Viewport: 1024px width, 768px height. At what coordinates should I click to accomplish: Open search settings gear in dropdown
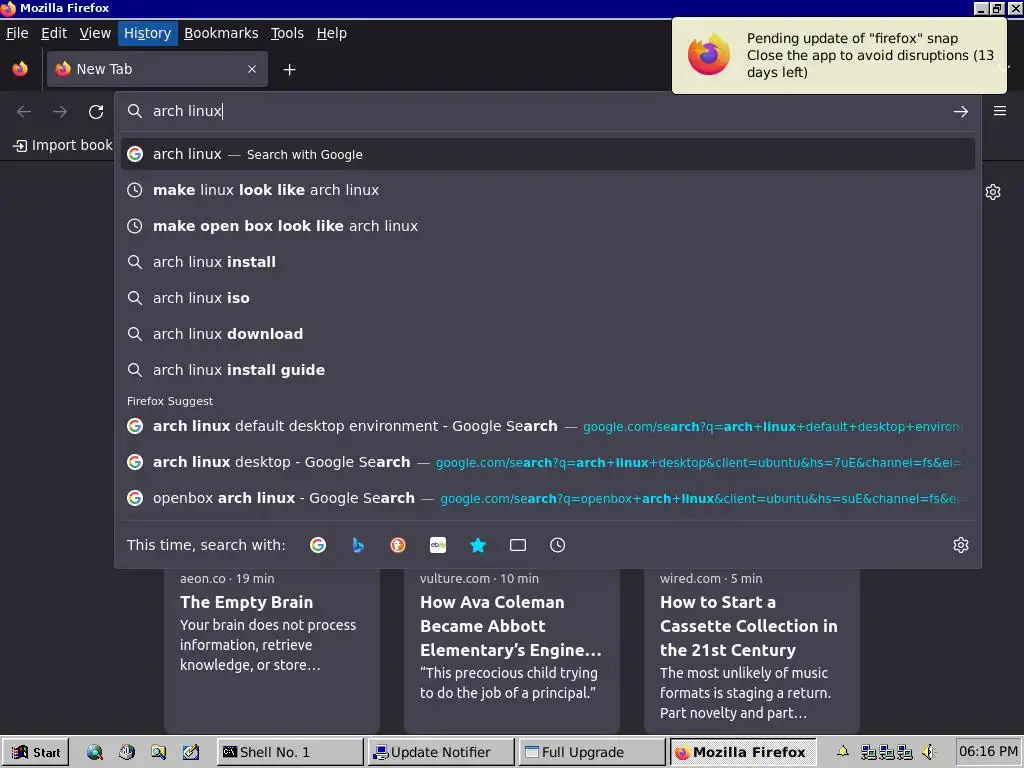[x=961, y=545]
